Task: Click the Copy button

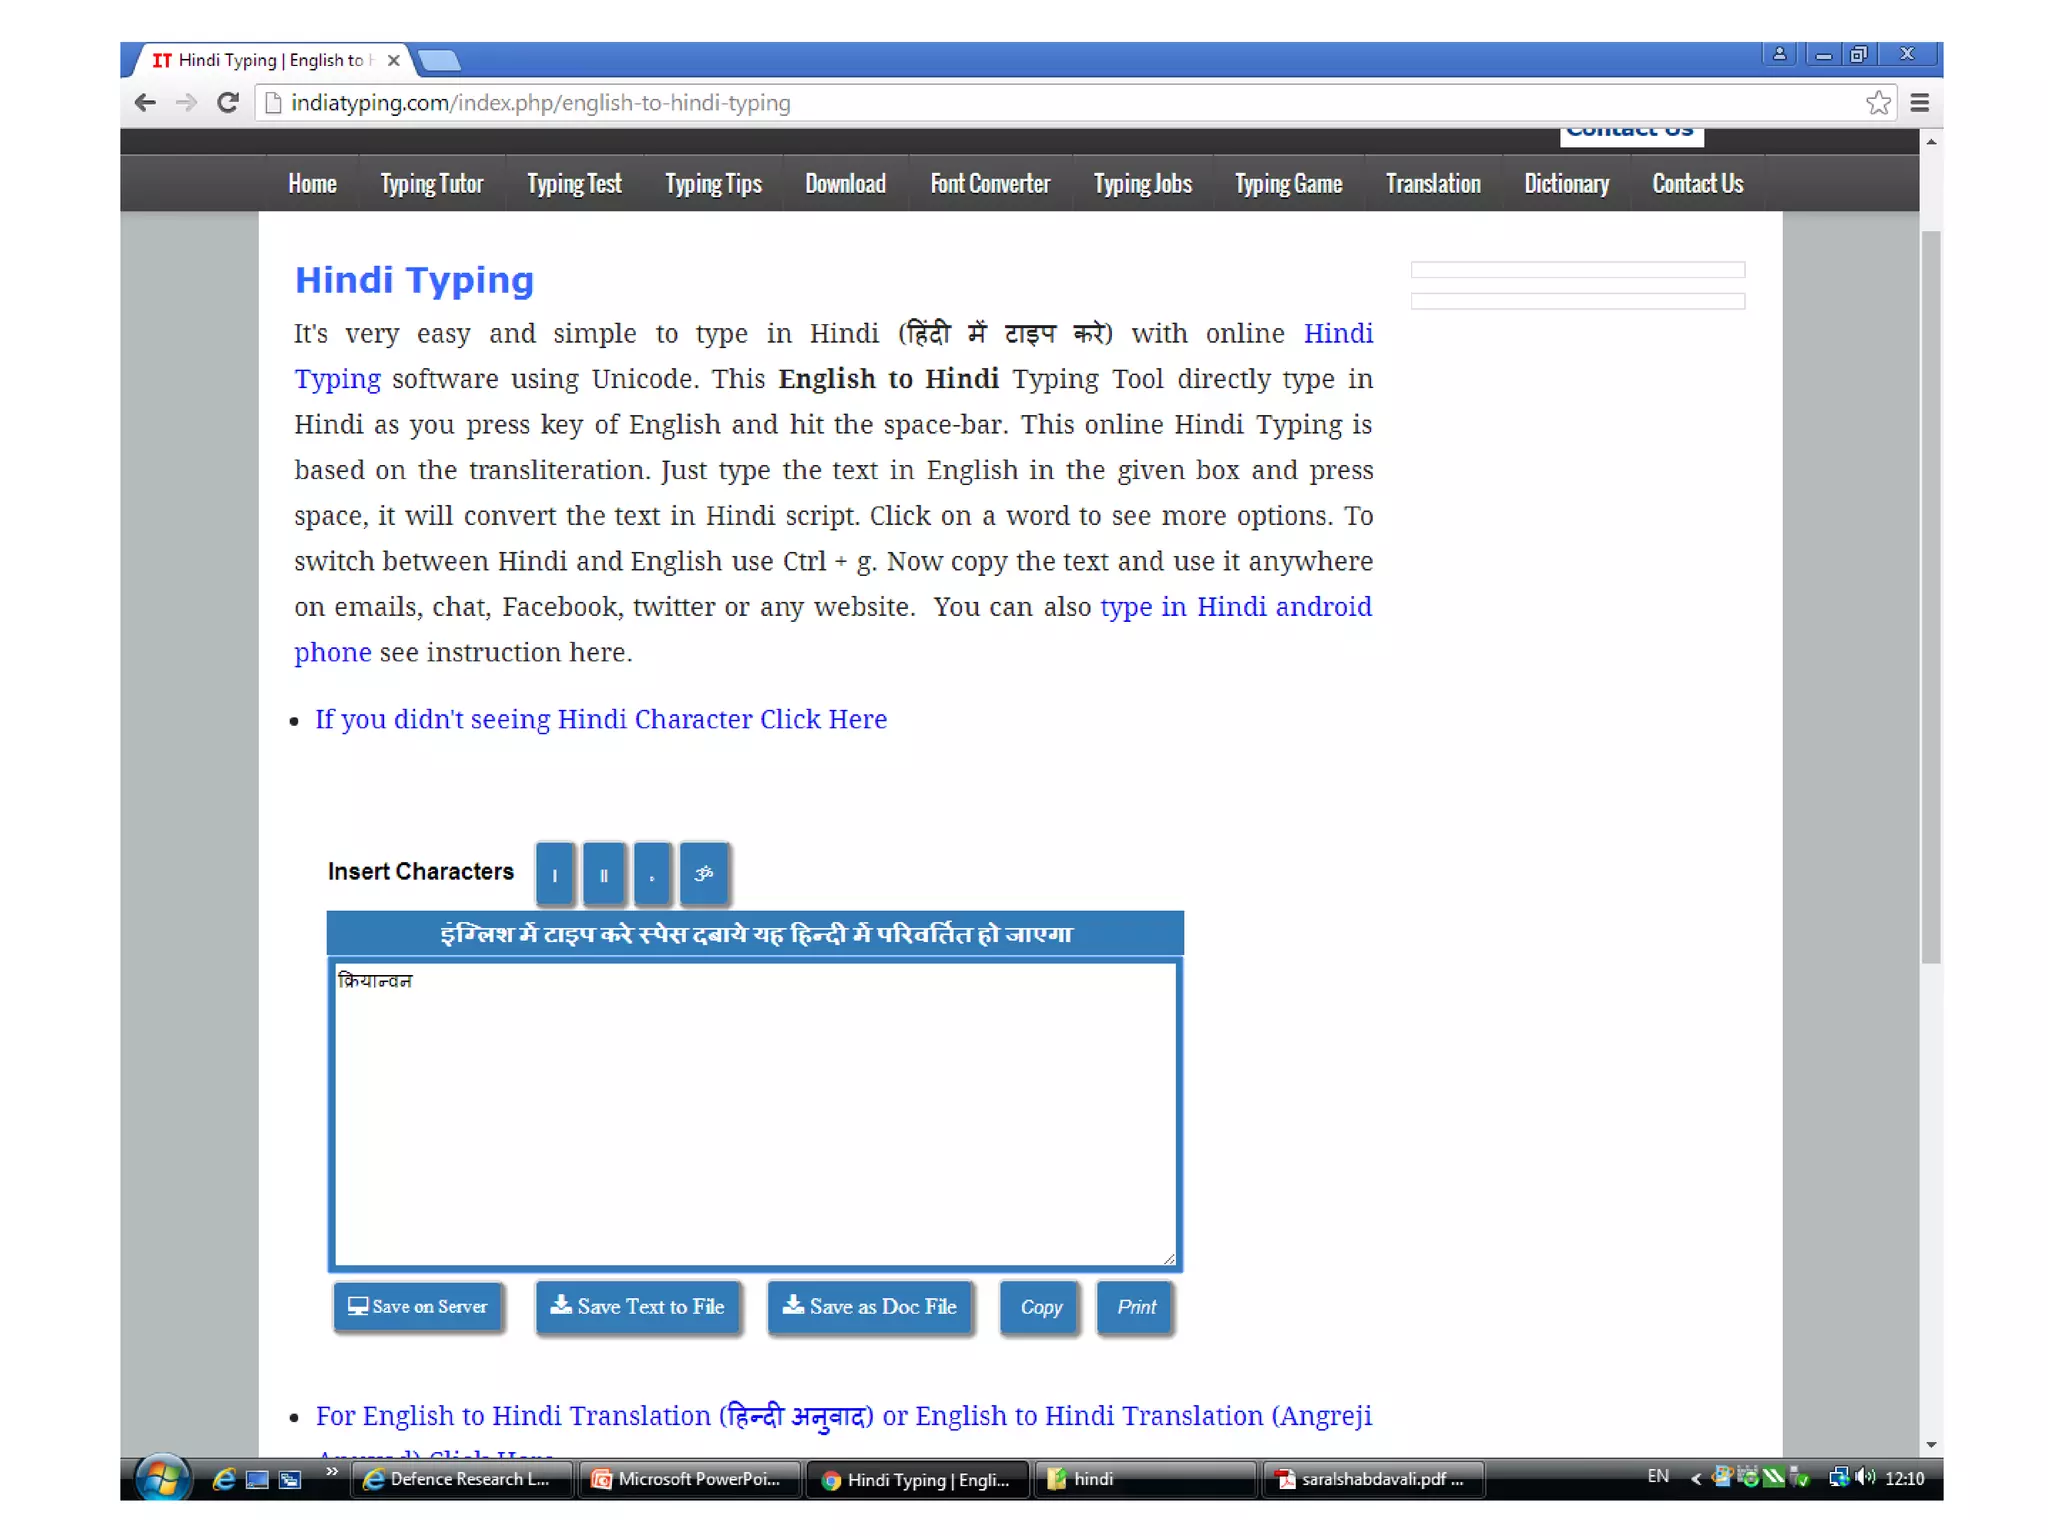Action: click(x=1040, y=1307)
